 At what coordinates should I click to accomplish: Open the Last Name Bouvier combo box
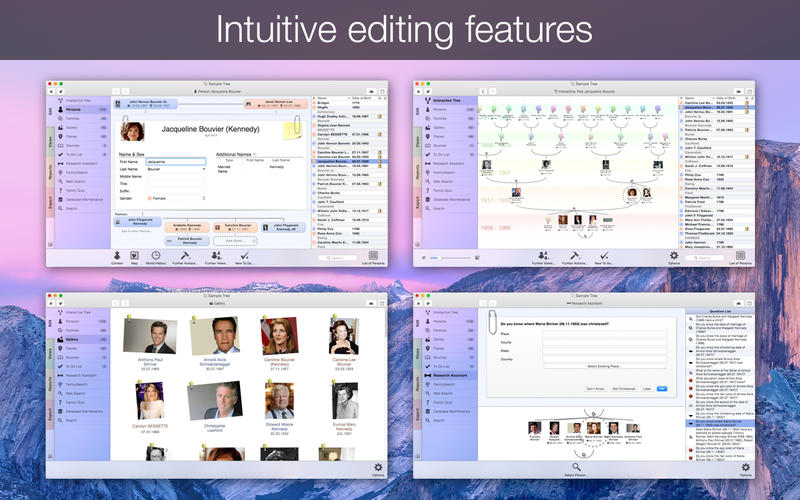pyautogui.click(x=176, y=169)
